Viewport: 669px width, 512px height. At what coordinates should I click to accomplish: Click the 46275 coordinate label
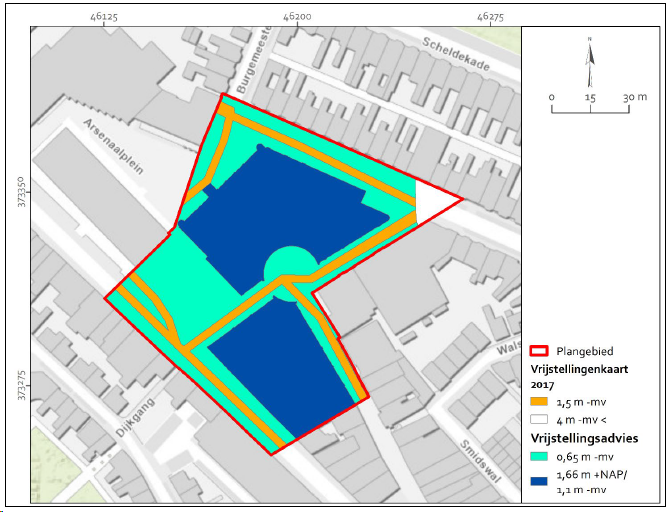490,17
